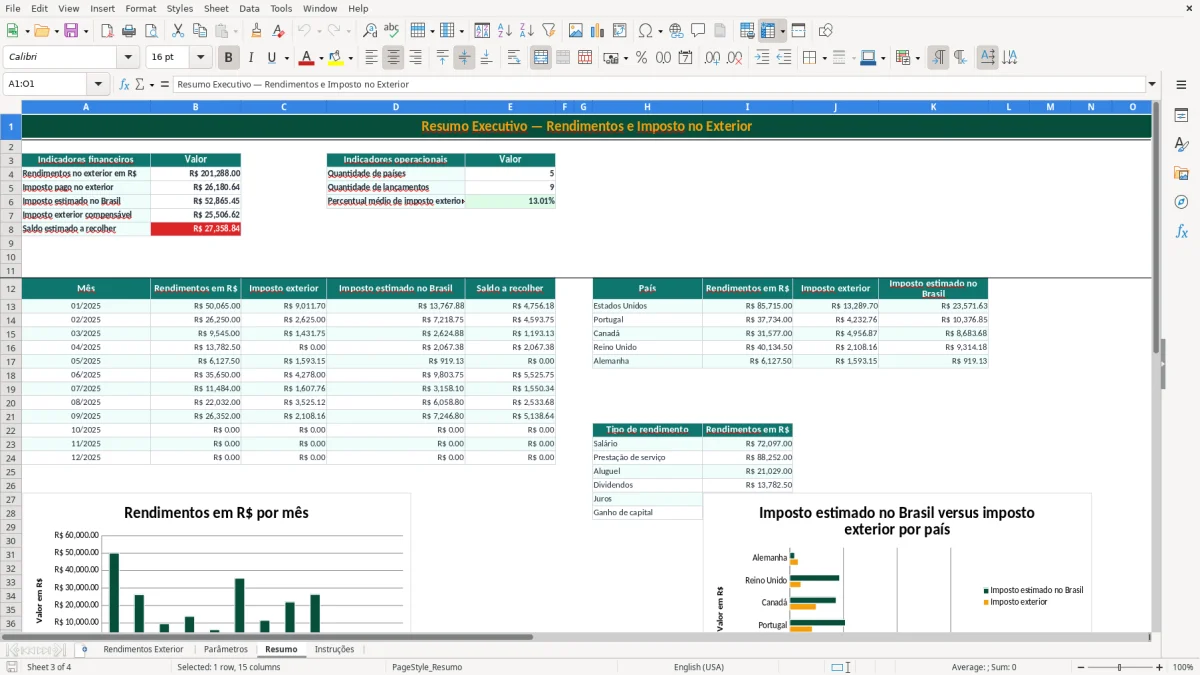1200x675 pixels.
Task: Clear direct formatting icon
Action: click(x=278, y=31)
